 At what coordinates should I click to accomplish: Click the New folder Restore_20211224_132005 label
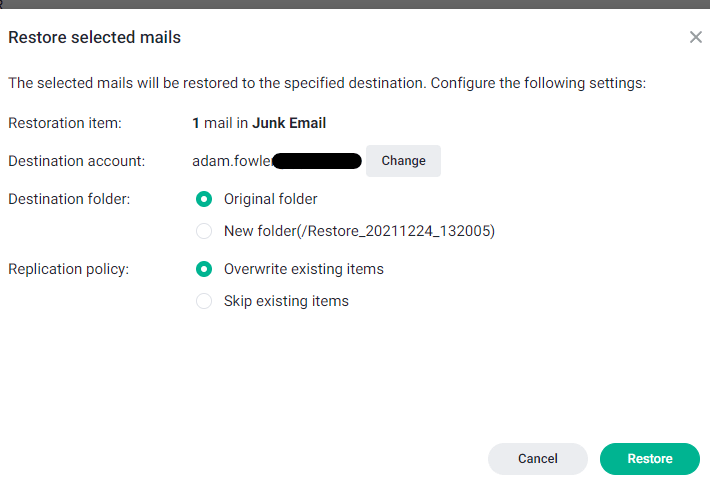360,231
